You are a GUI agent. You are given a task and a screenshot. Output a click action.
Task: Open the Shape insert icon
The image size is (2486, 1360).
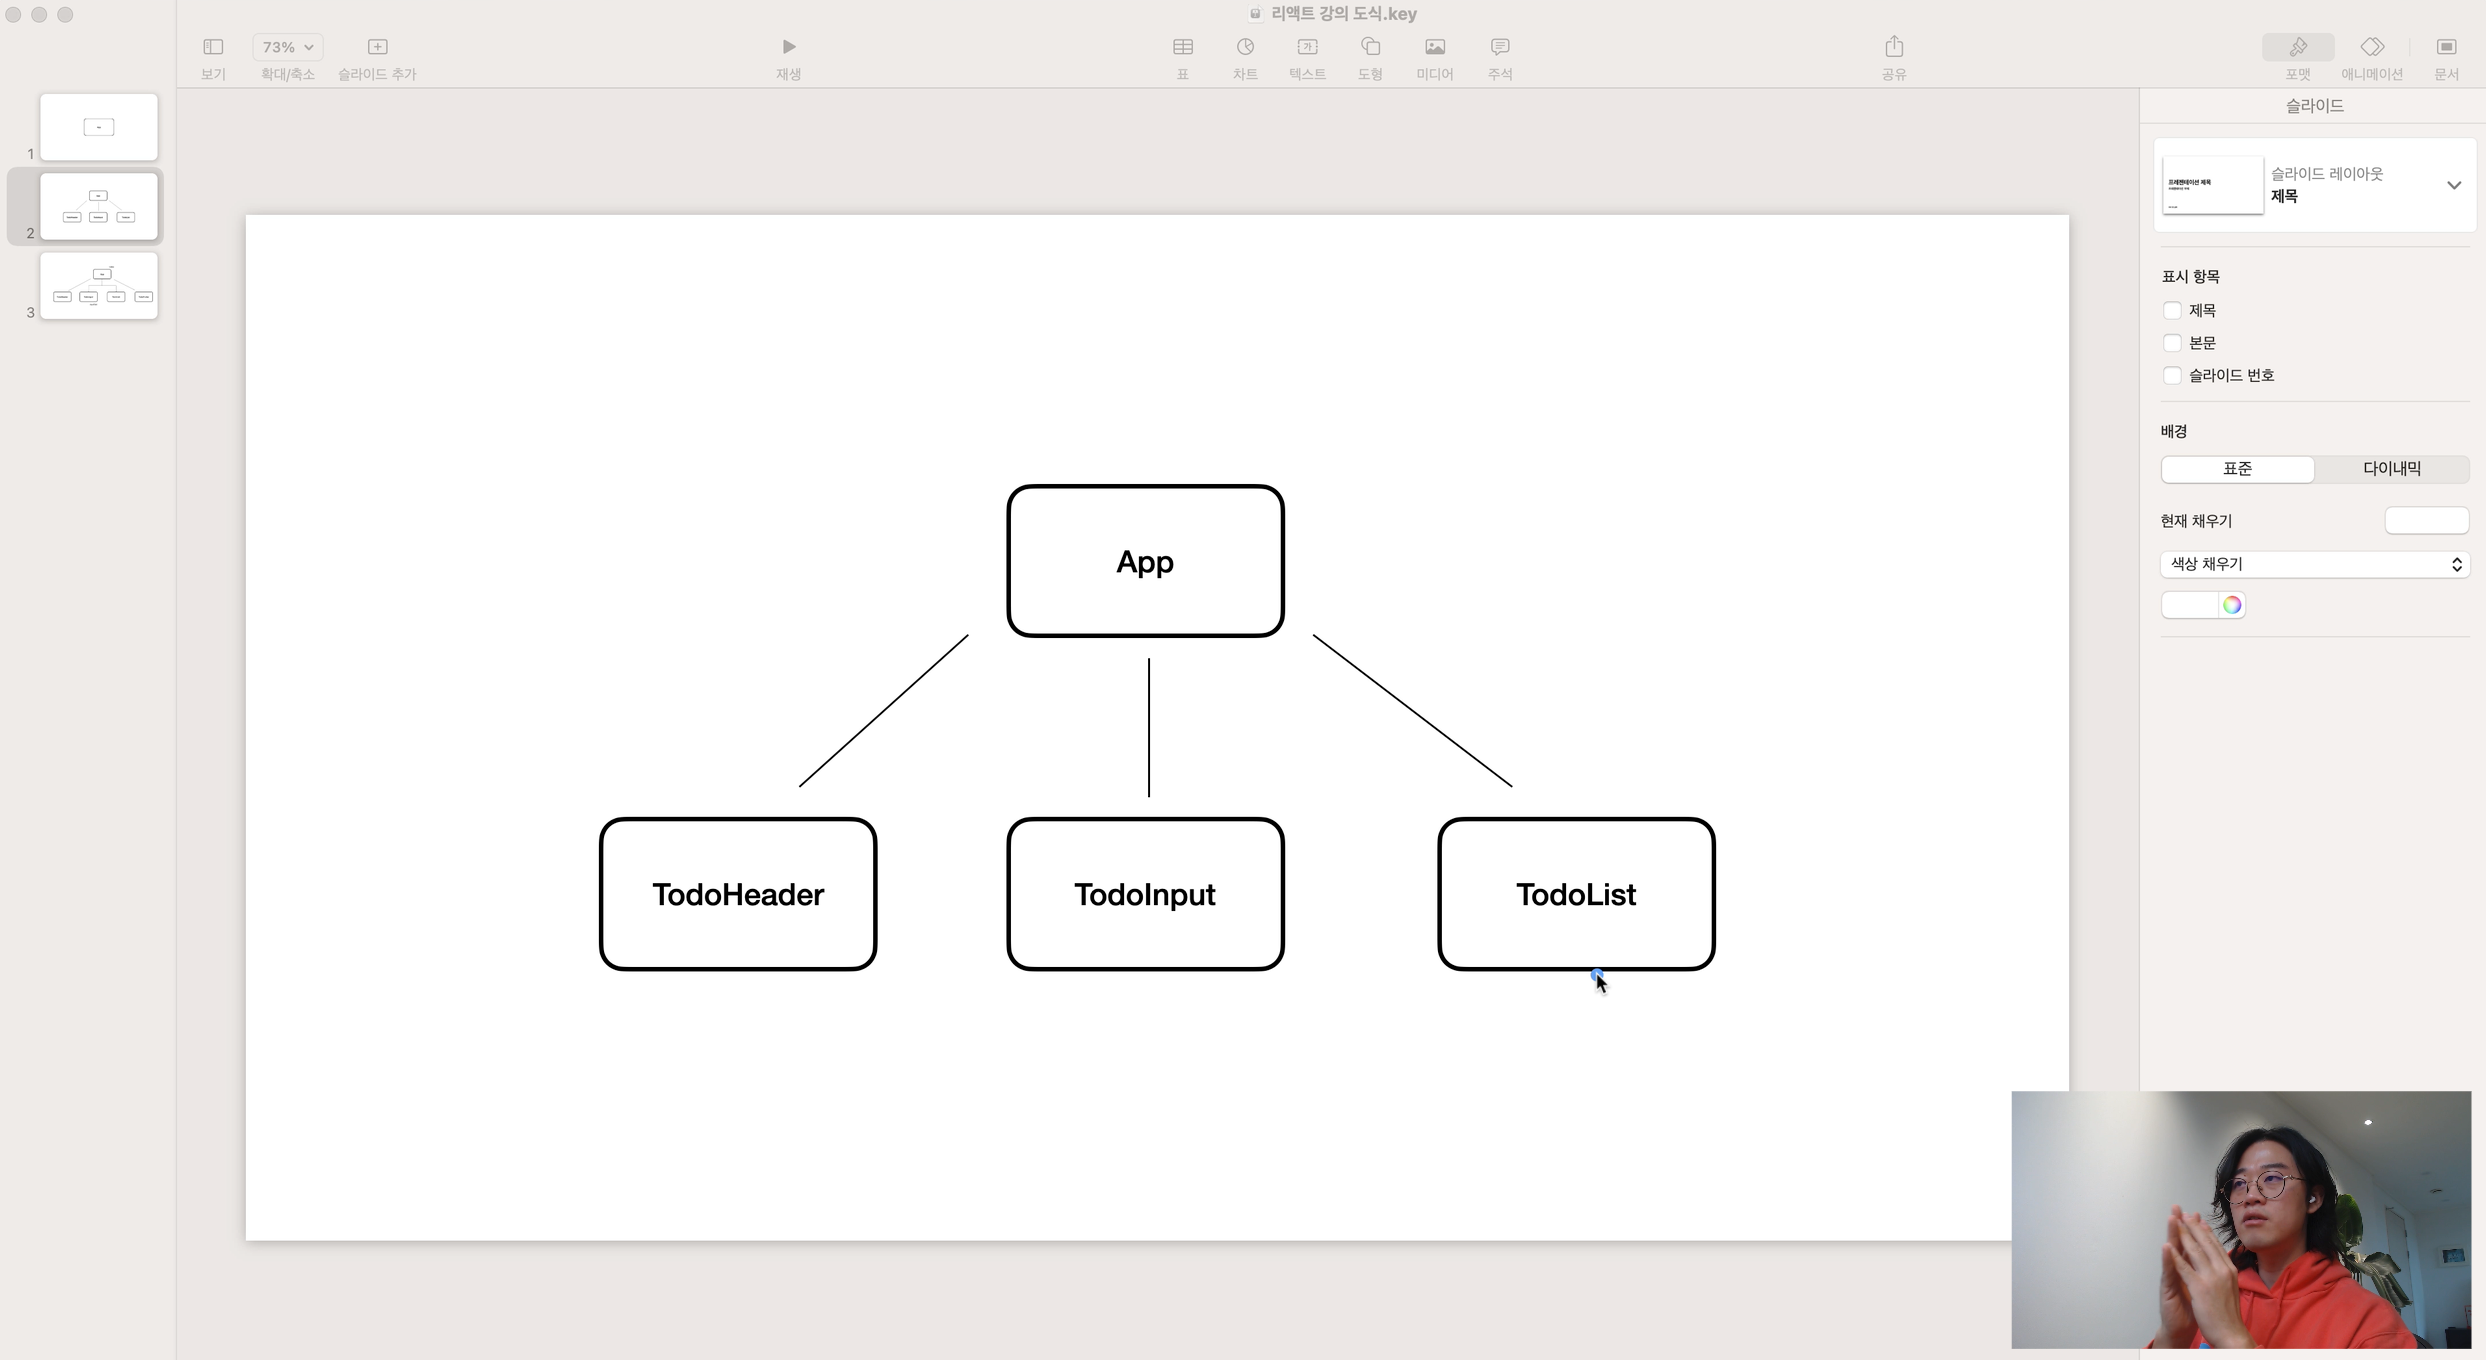coord(1370,47)
